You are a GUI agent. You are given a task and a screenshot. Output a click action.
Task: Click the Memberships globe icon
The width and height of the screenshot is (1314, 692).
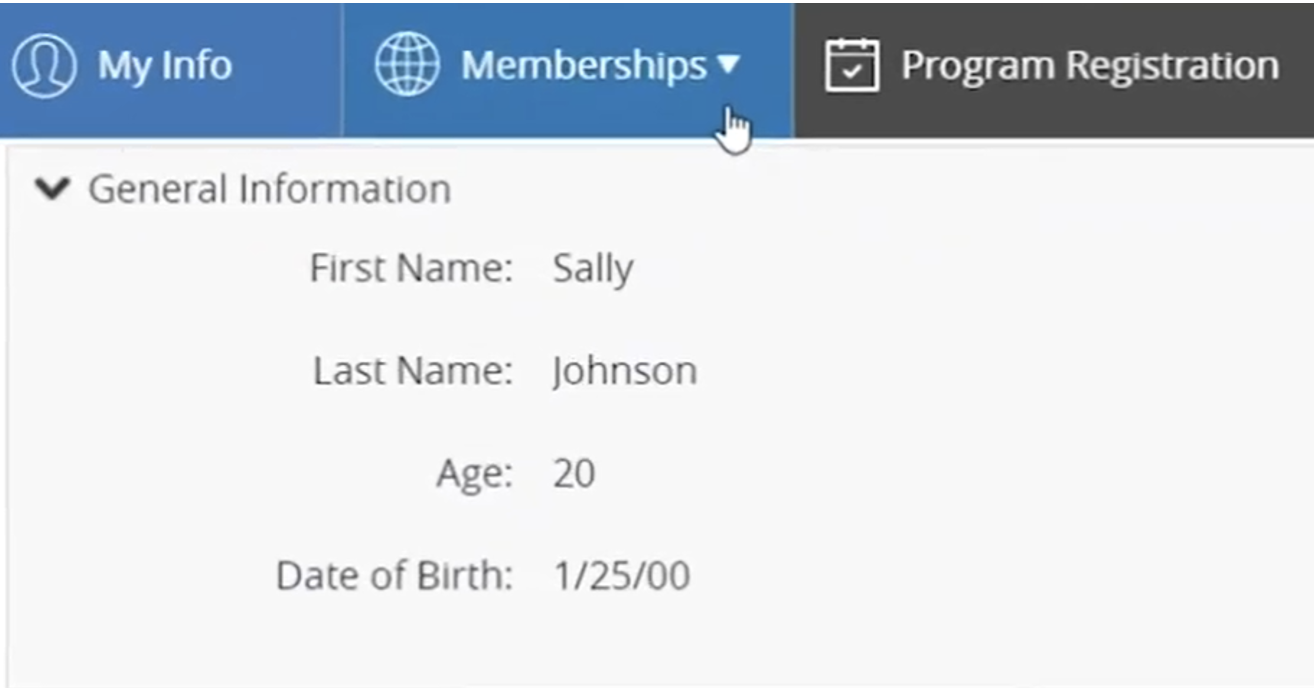(x=407, y=65)
